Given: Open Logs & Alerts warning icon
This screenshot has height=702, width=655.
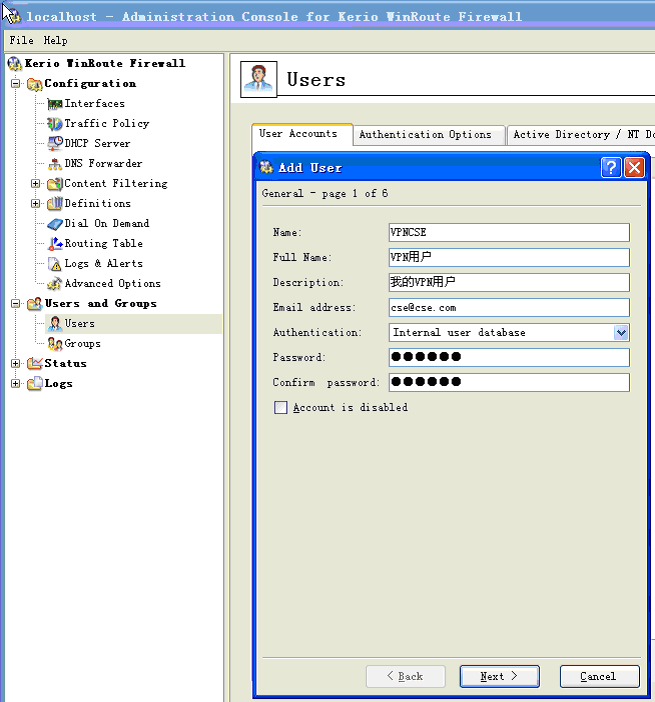Looking at the screenshot, I should point(55,264).
